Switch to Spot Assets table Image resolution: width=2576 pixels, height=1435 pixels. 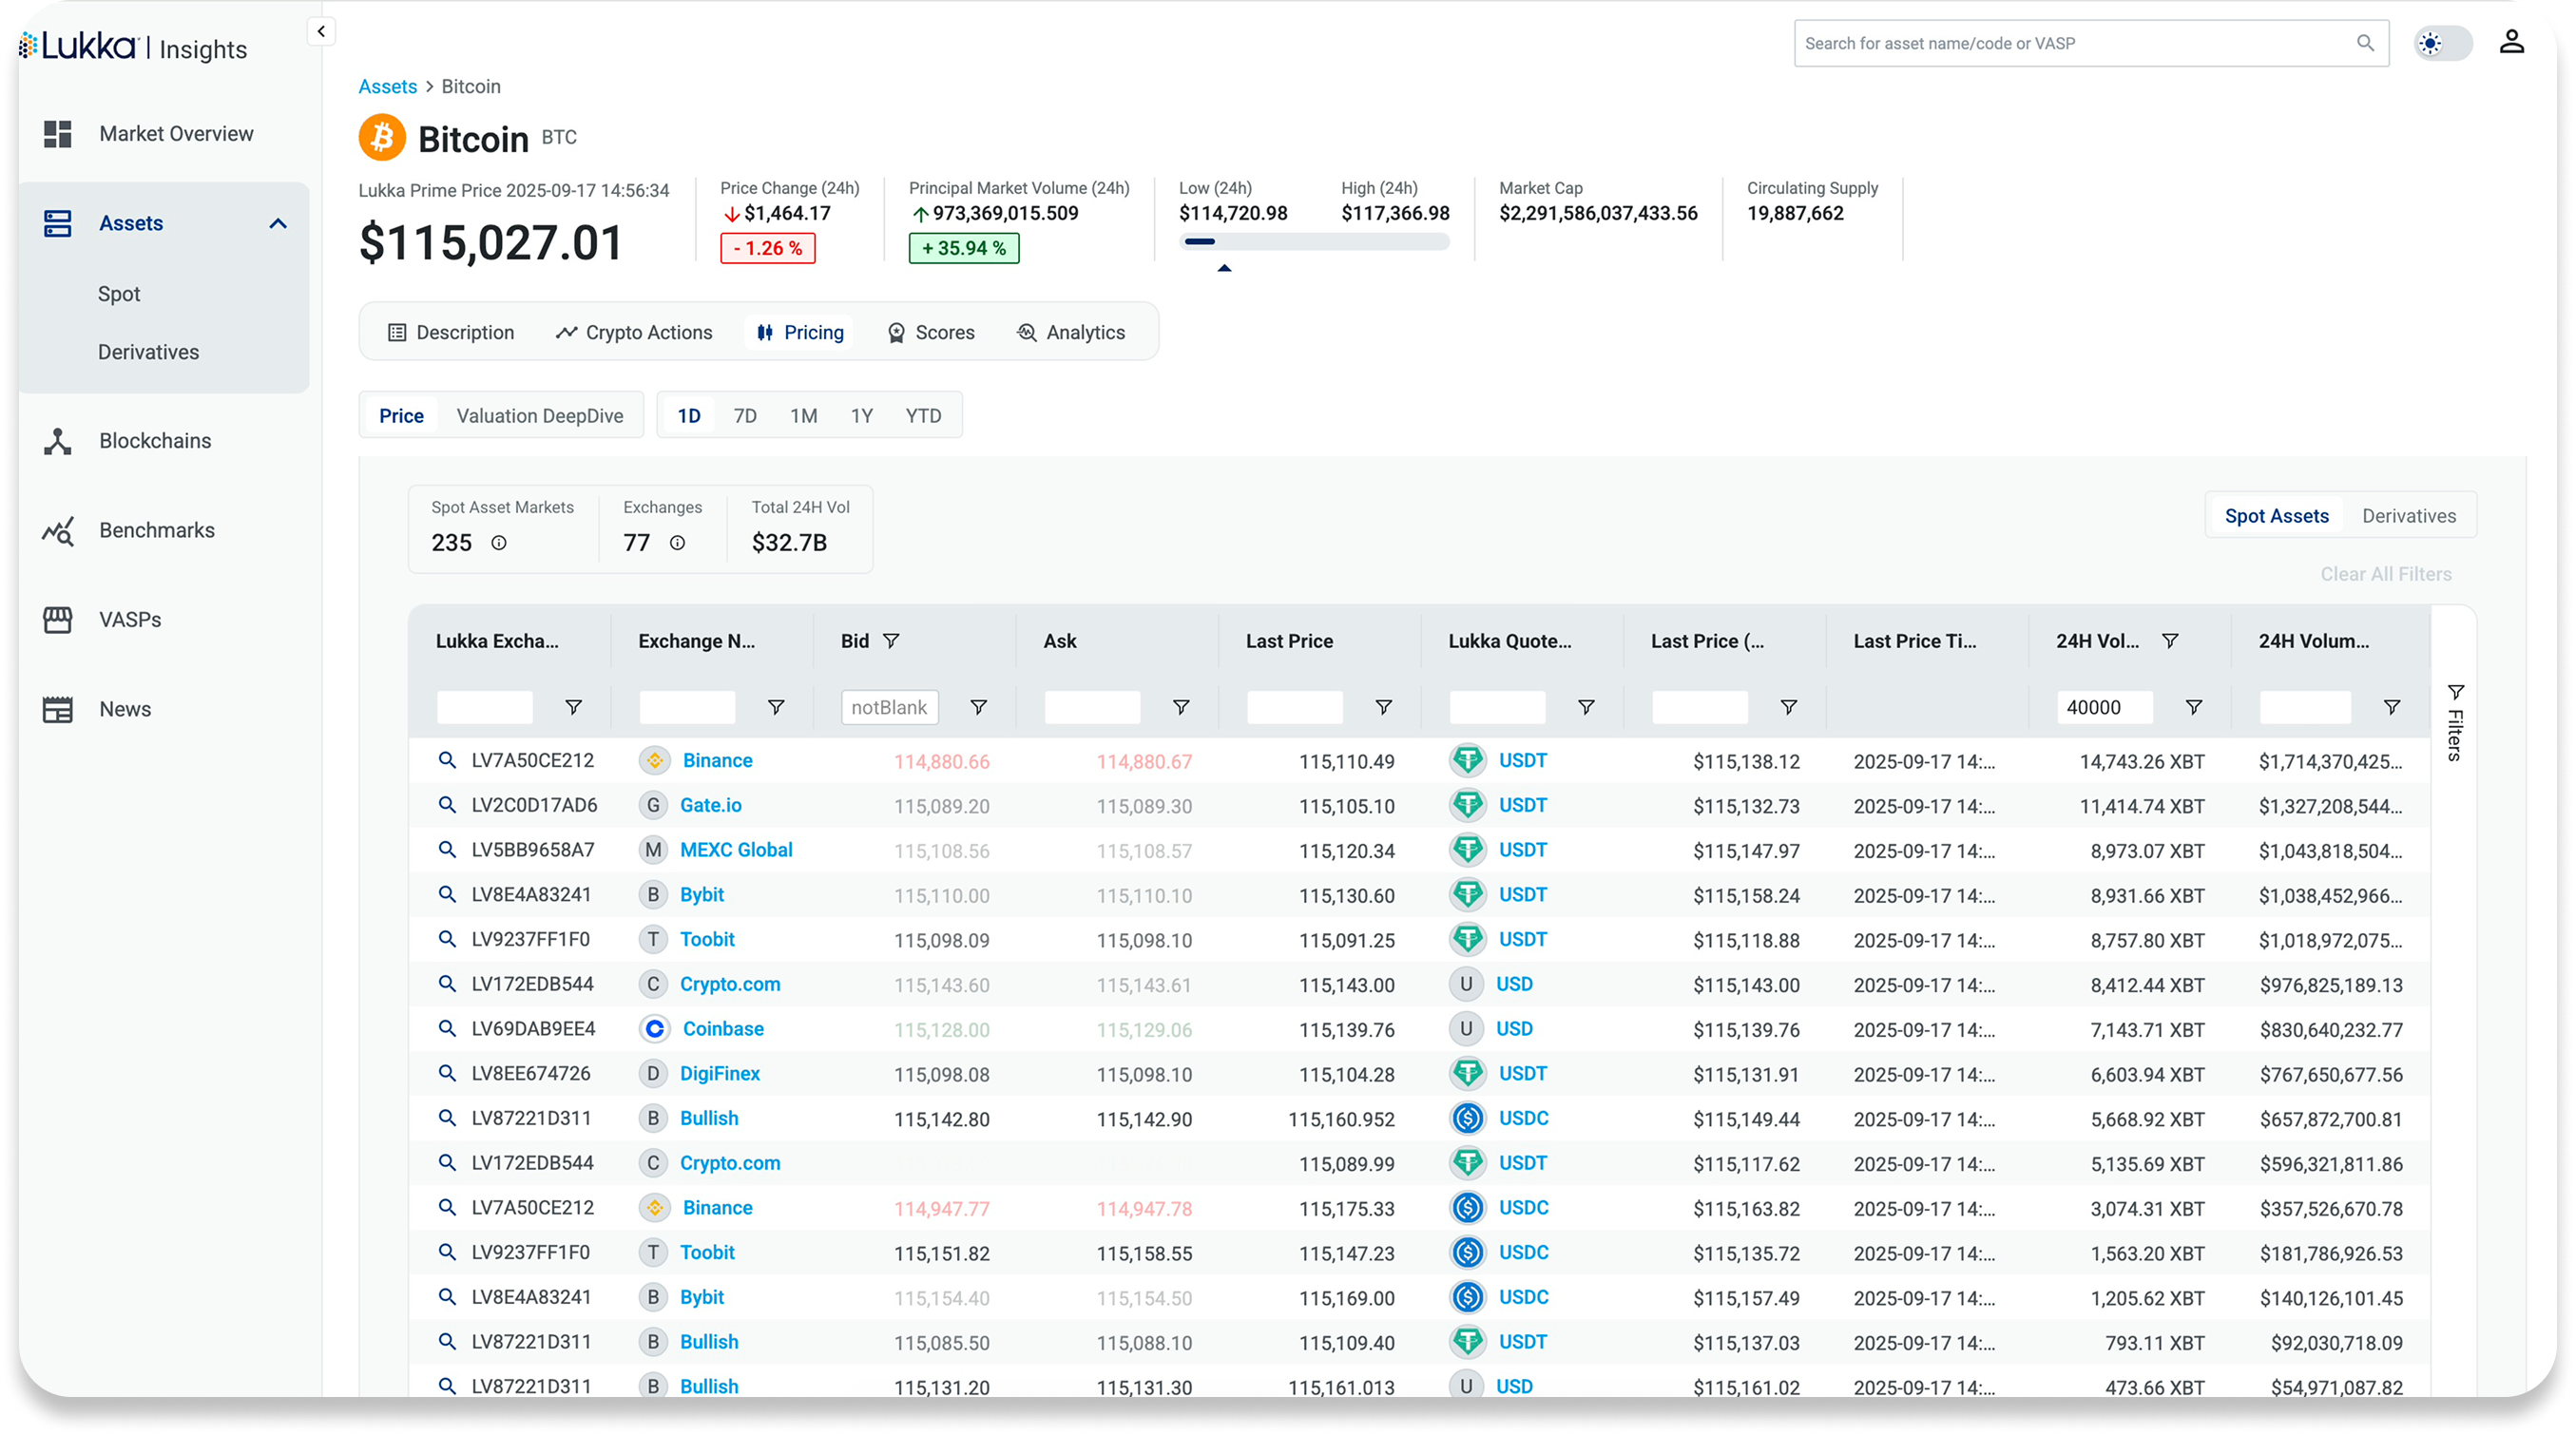pyautogui.click(x=2276, y=516)
